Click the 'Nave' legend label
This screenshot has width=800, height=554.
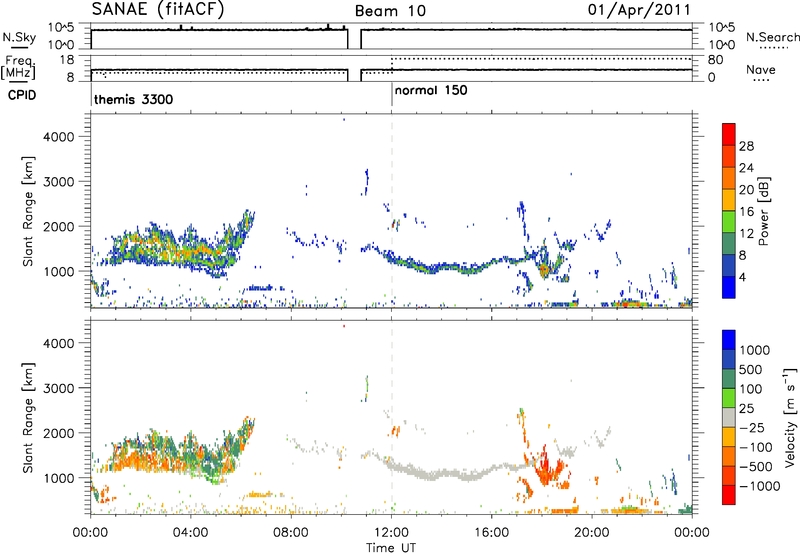[761, 70]
